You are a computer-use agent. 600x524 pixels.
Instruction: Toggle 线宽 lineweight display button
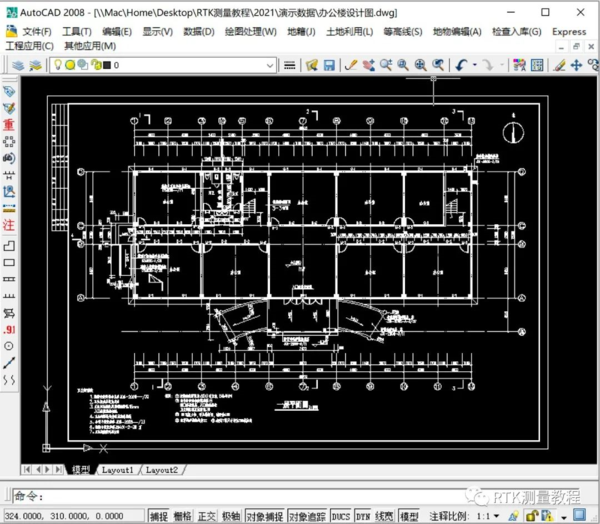[x=384, y=516]
